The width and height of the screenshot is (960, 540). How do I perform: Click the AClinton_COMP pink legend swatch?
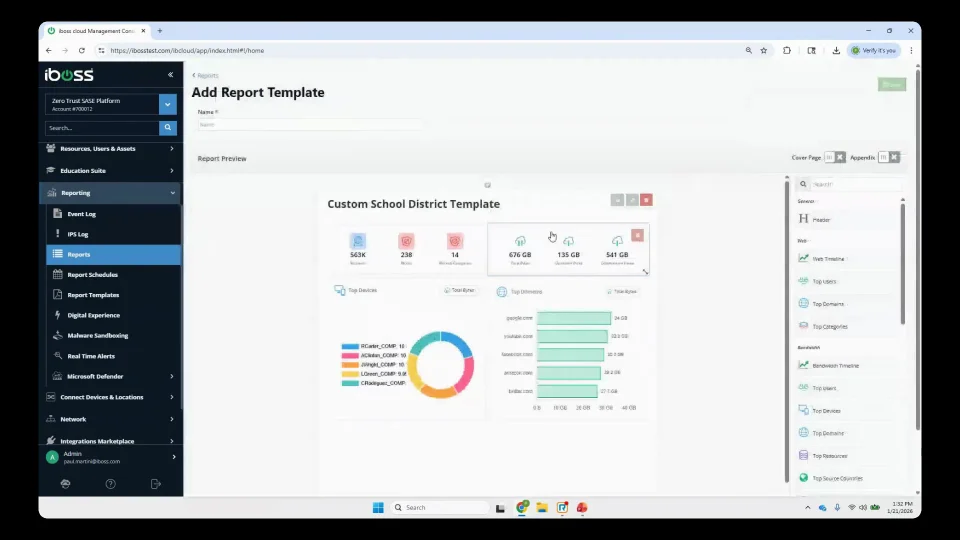pyautogui.click(x=350, y=356)
